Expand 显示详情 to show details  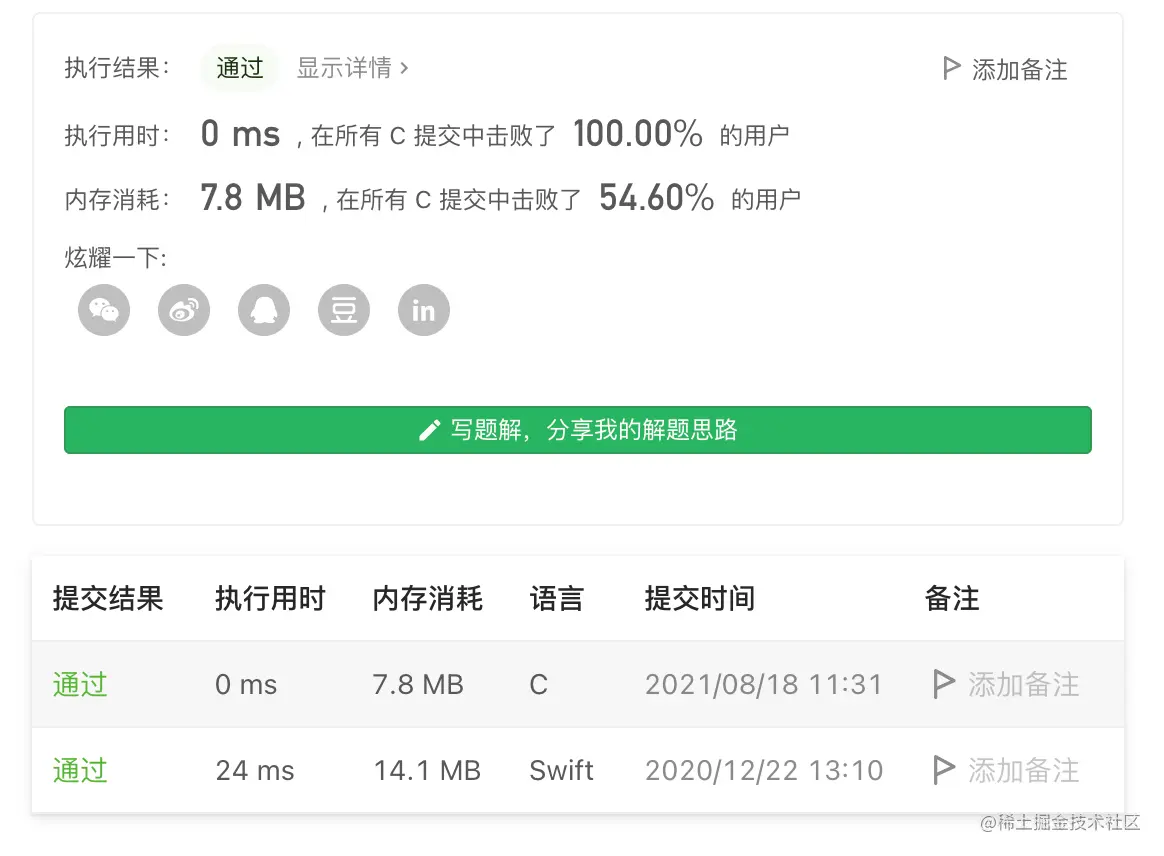tap(352, 68)
